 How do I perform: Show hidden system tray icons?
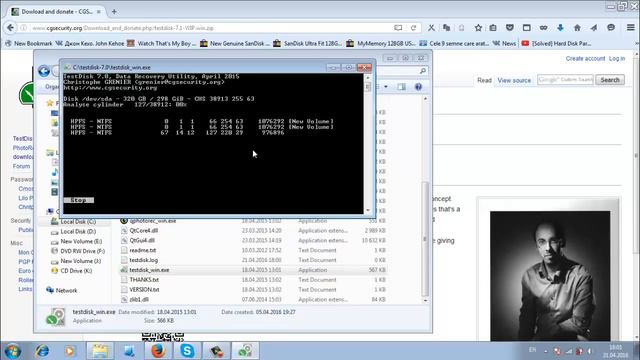(x=546, y=351)
